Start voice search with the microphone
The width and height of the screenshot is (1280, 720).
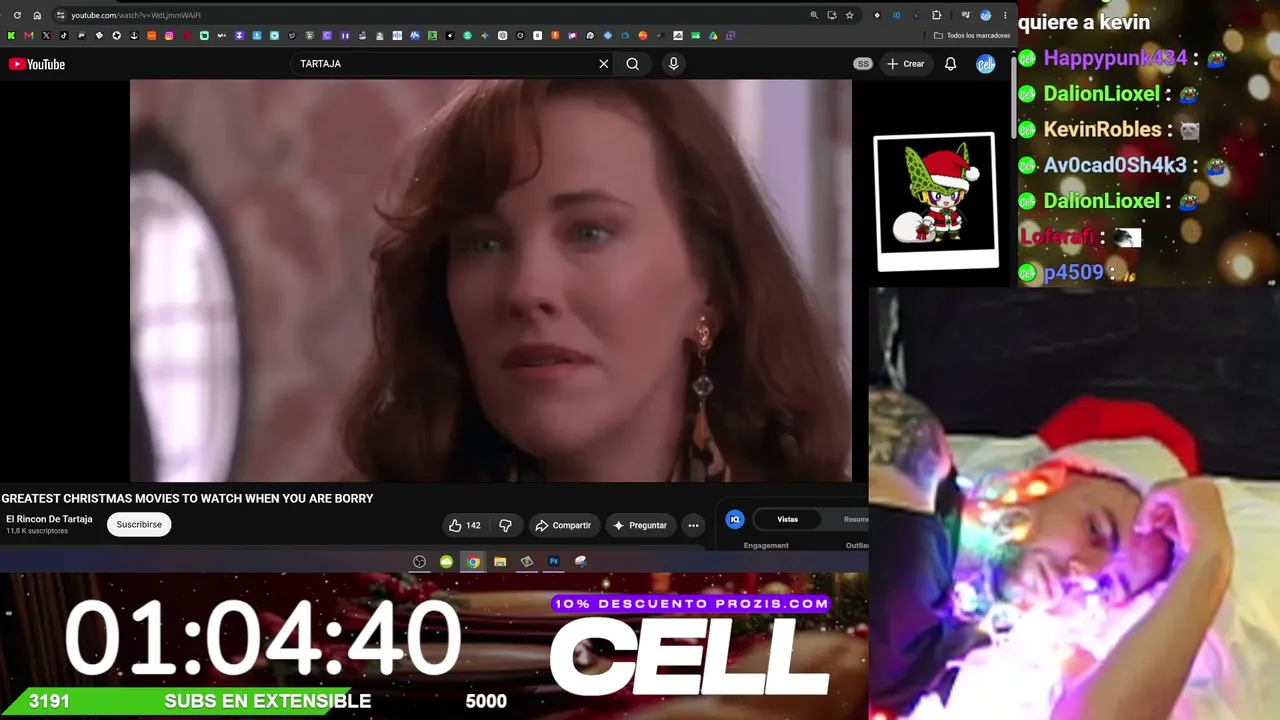coord(673,64)
